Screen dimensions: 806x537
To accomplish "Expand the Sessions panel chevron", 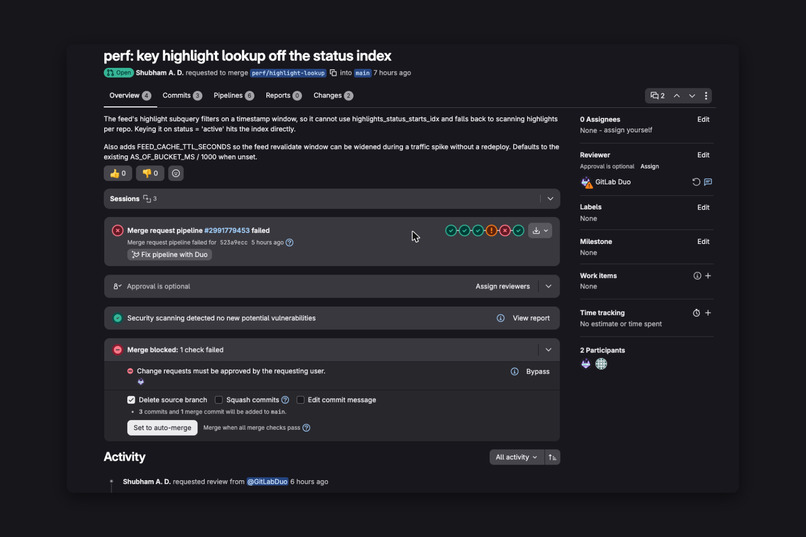I will click(x=550, y=199).
